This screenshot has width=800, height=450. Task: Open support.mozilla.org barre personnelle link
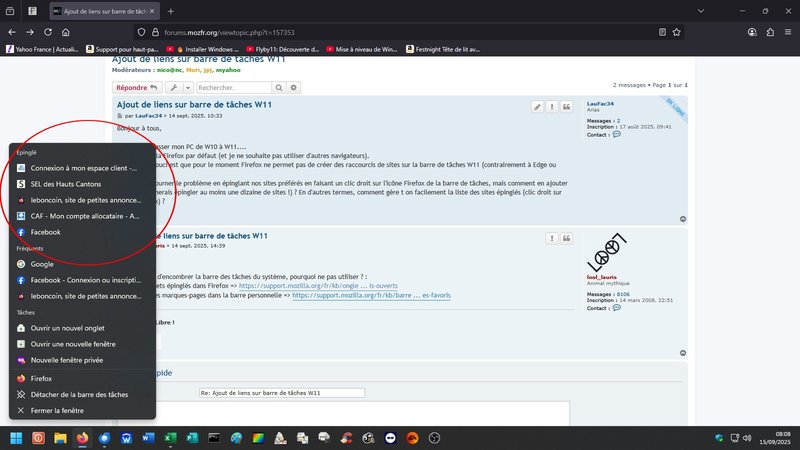pyautogui.click(x=371, y=295)
